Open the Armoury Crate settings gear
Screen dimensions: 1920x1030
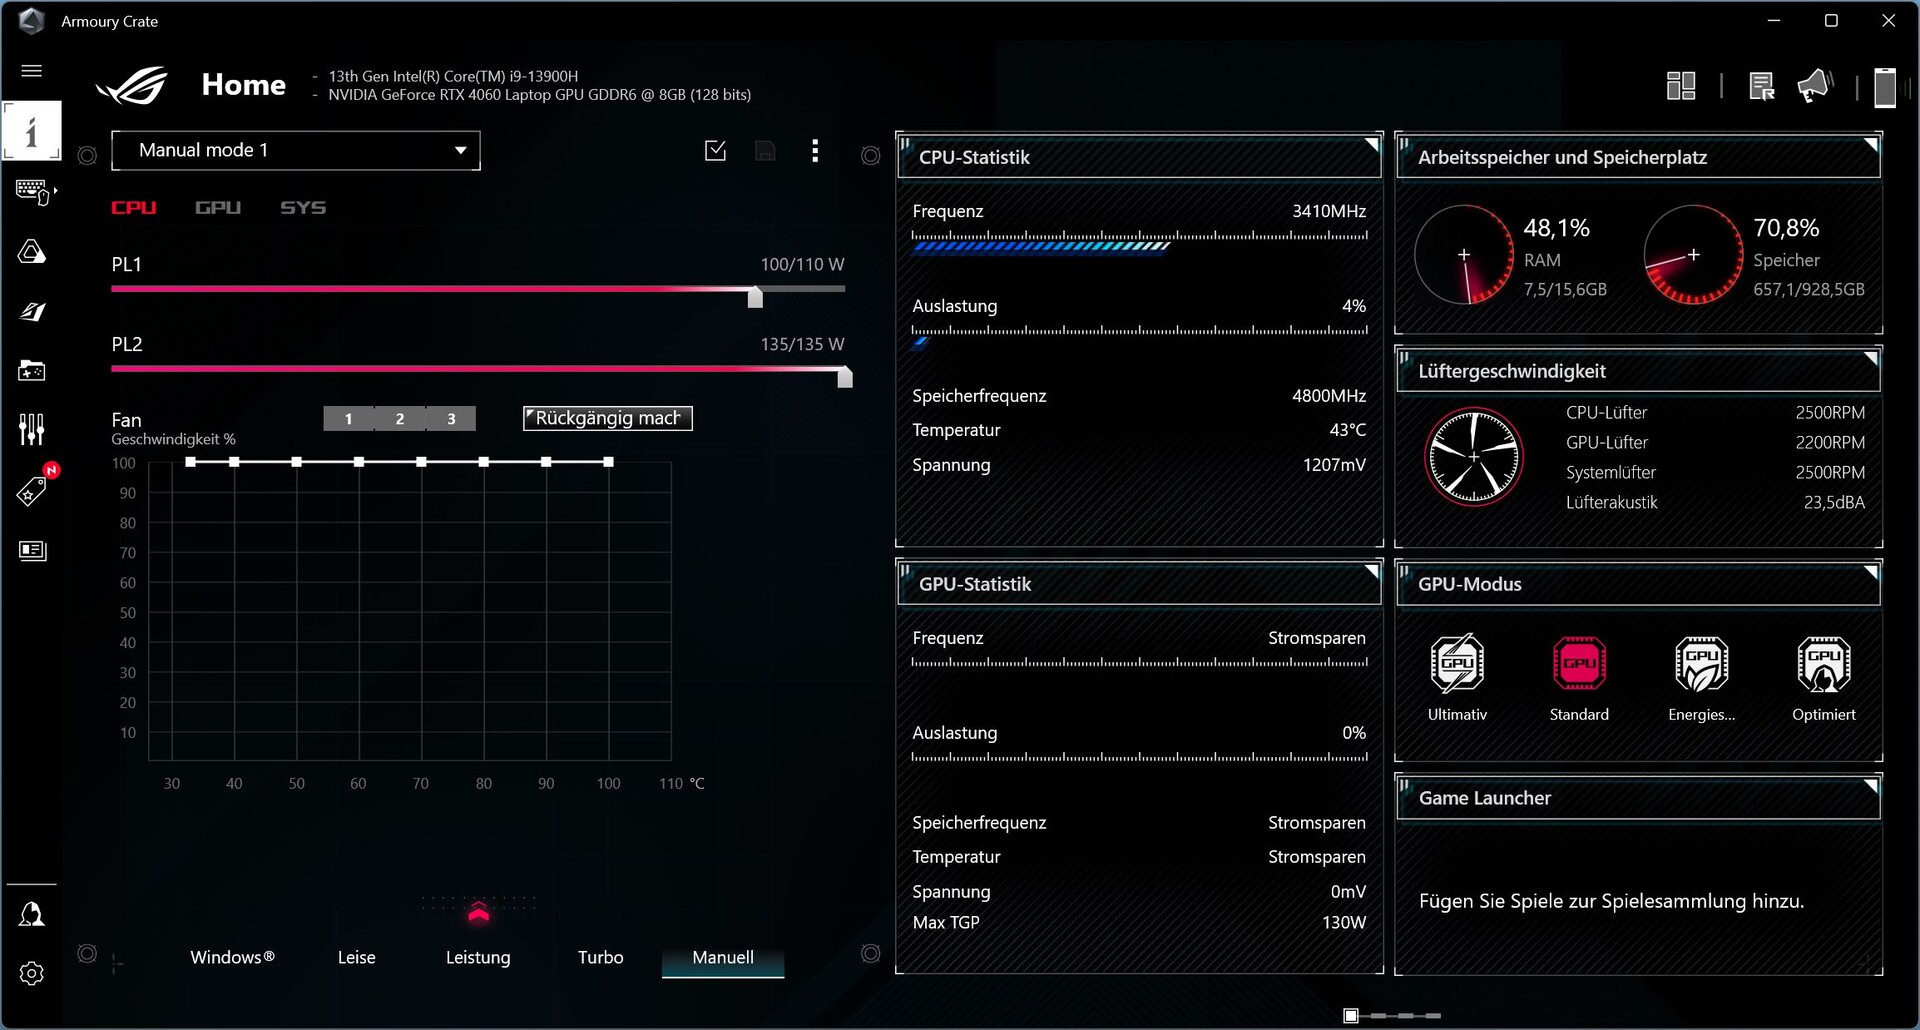pos(33,973)
